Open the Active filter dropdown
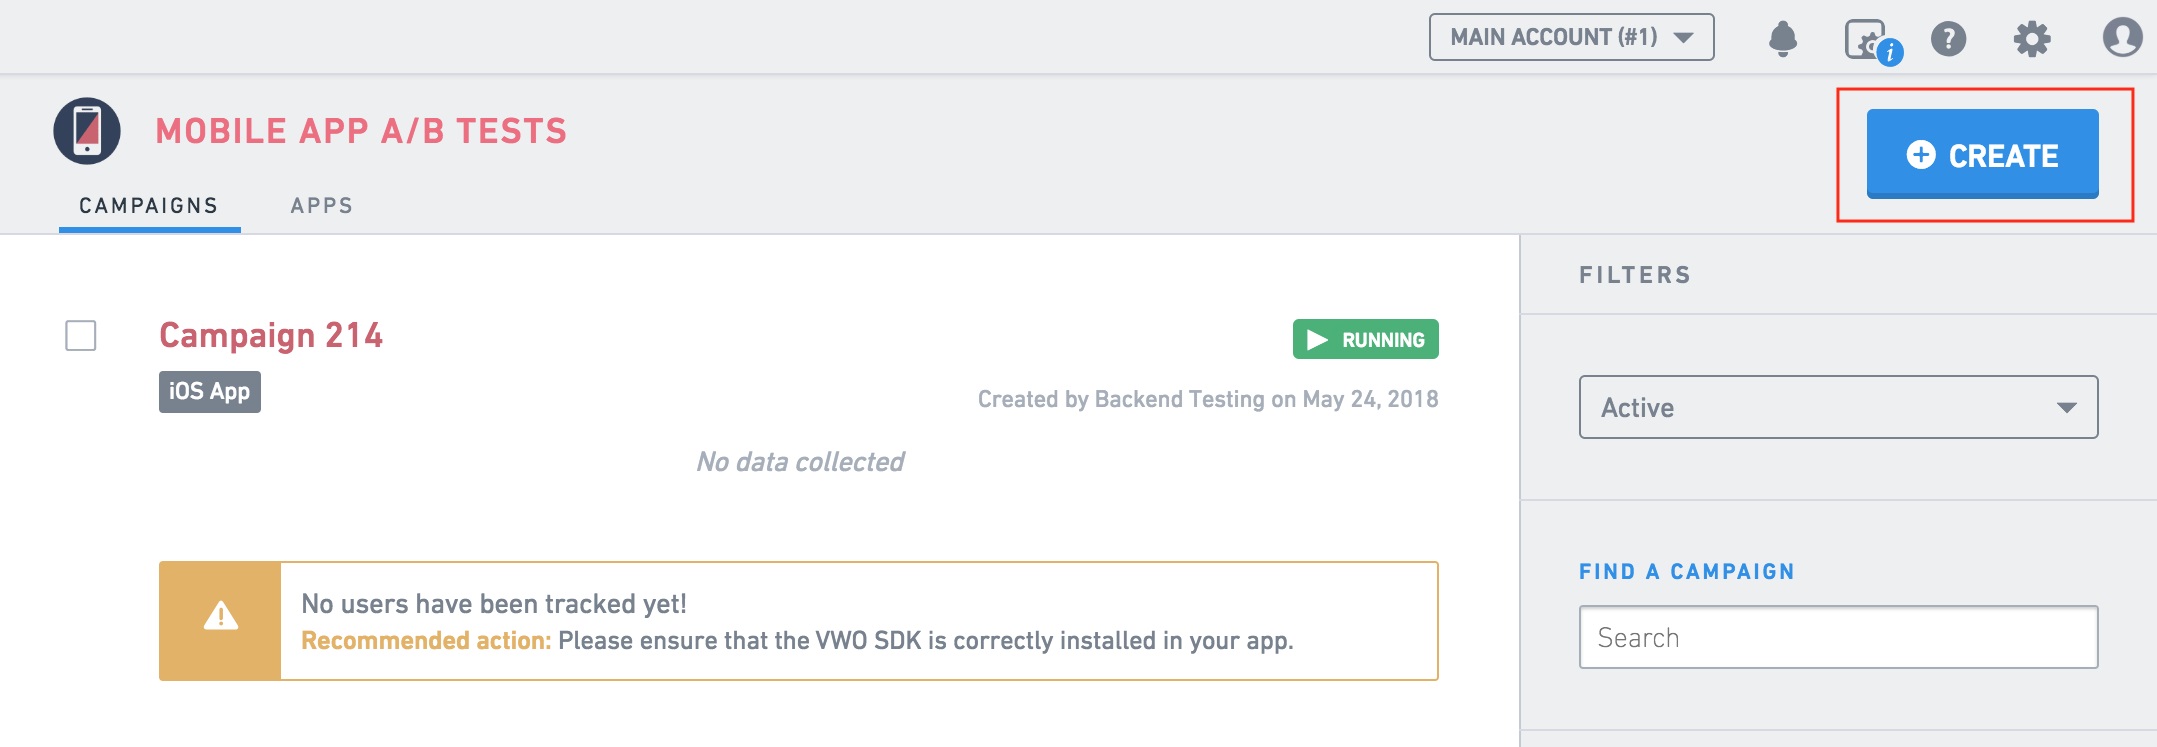Viewport: 2157px width, 747px height. point(1837,407)
